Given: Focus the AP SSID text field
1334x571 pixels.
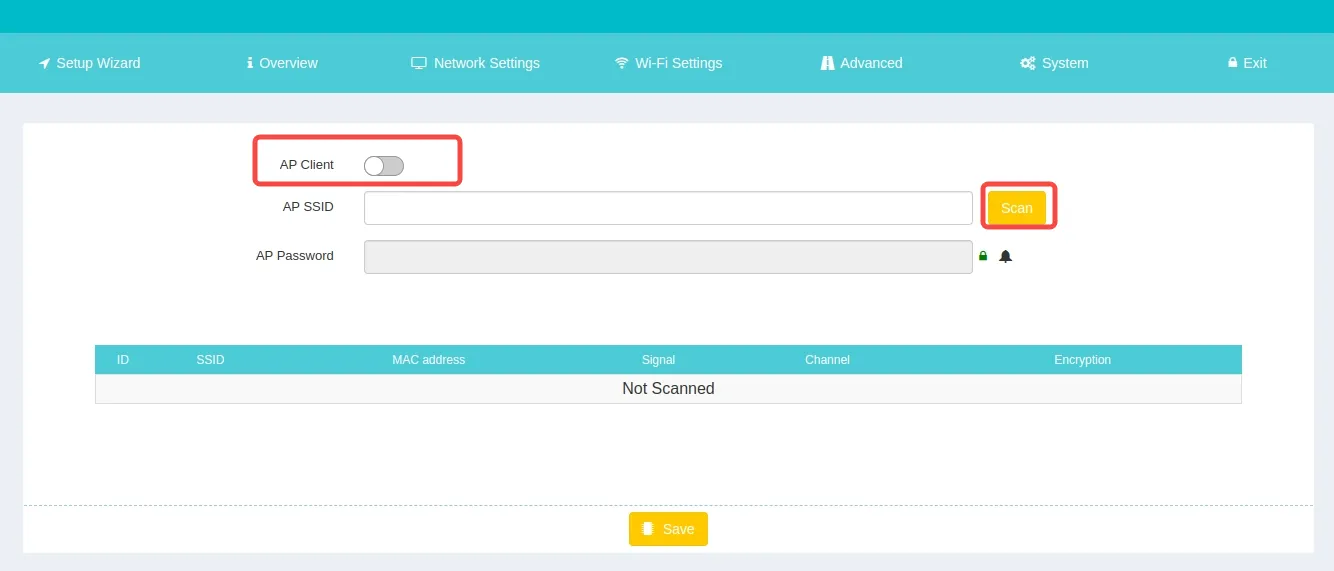Looking at the screenshot, I should pos(668,208).
